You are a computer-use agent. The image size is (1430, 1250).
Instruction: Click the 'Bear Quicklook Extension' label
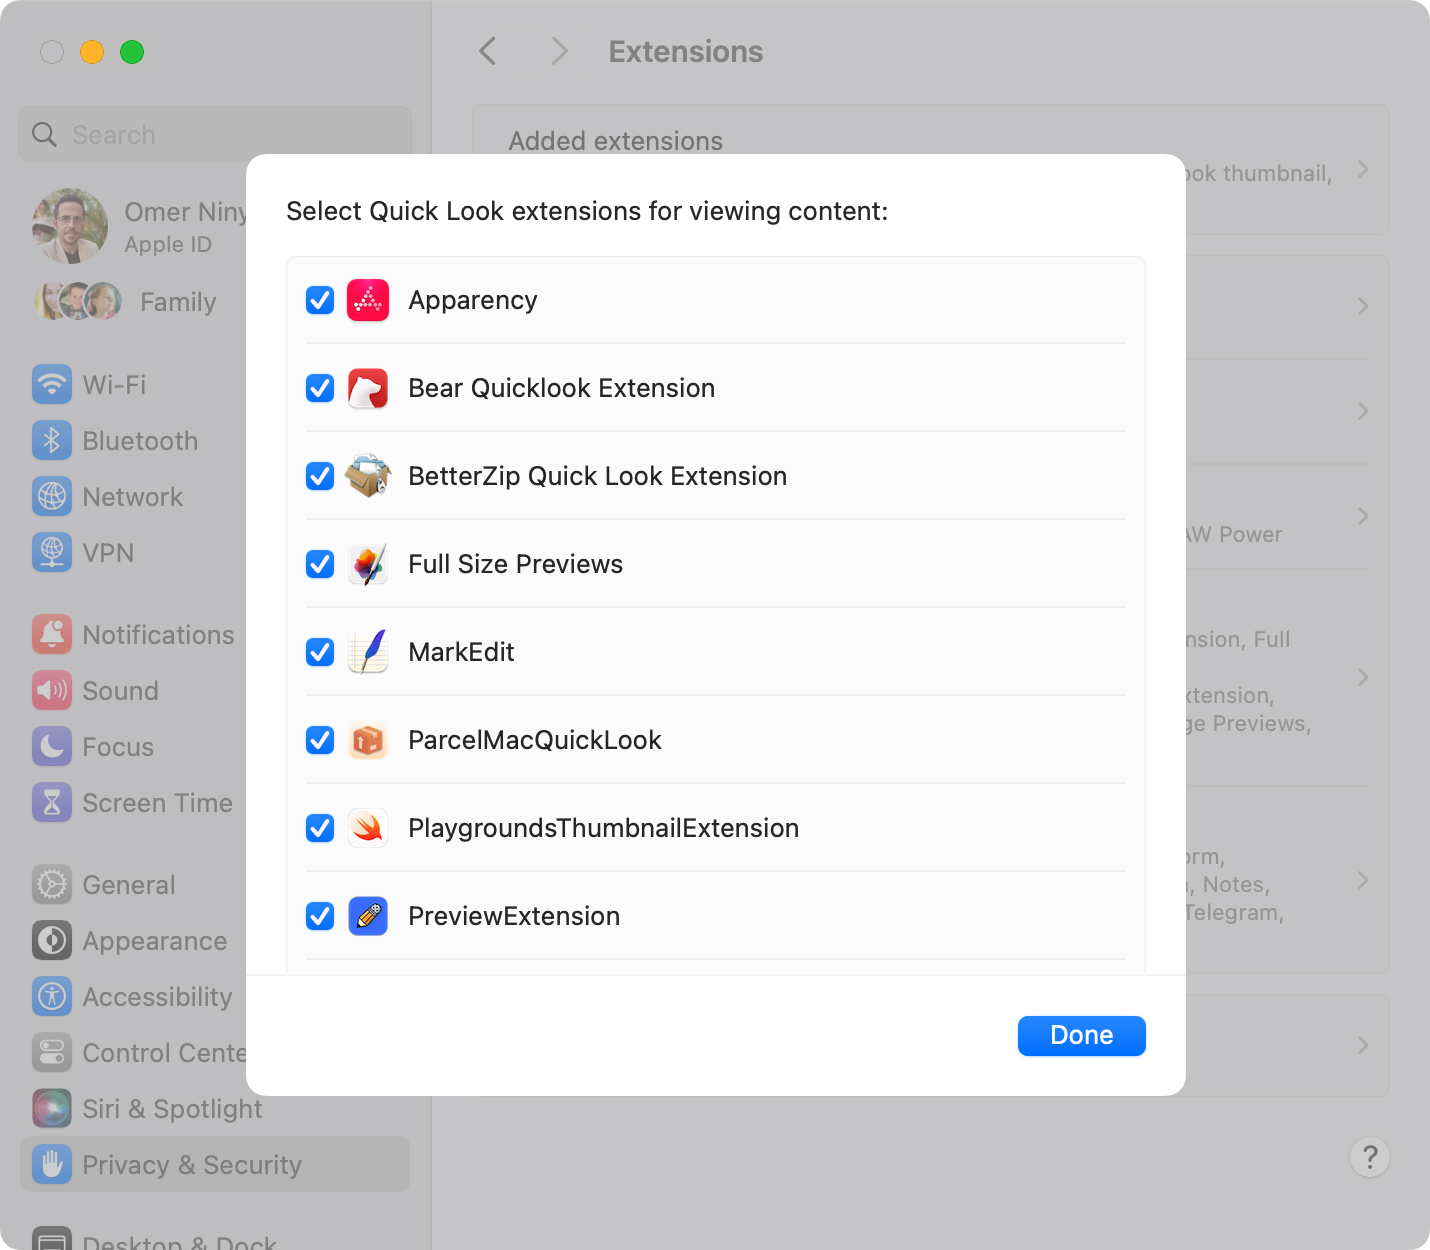(x=562, y=388)
